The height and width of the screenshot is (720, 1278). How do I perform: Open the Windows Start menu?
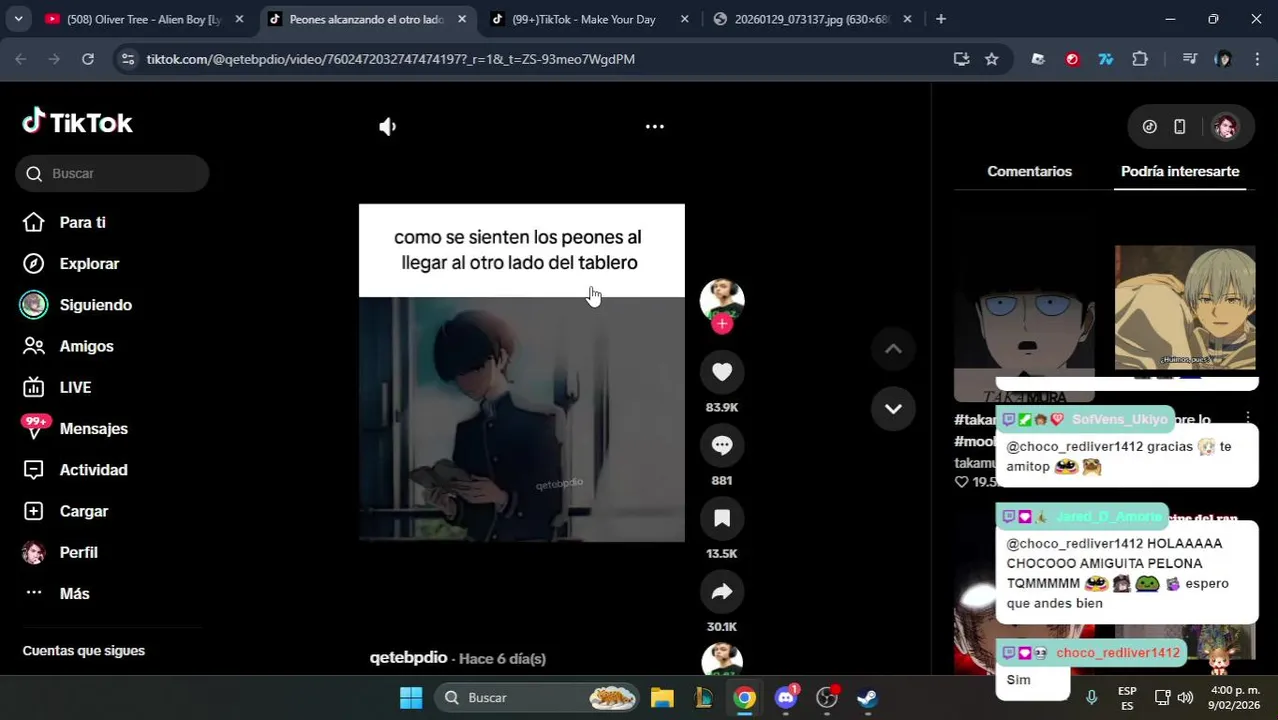point(411,698)
